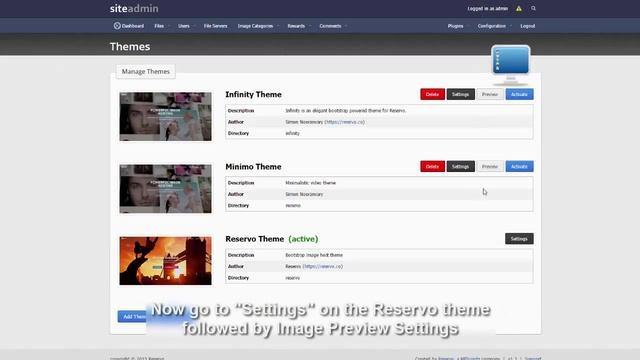Click Reservo Theme description text

[314, 255]
